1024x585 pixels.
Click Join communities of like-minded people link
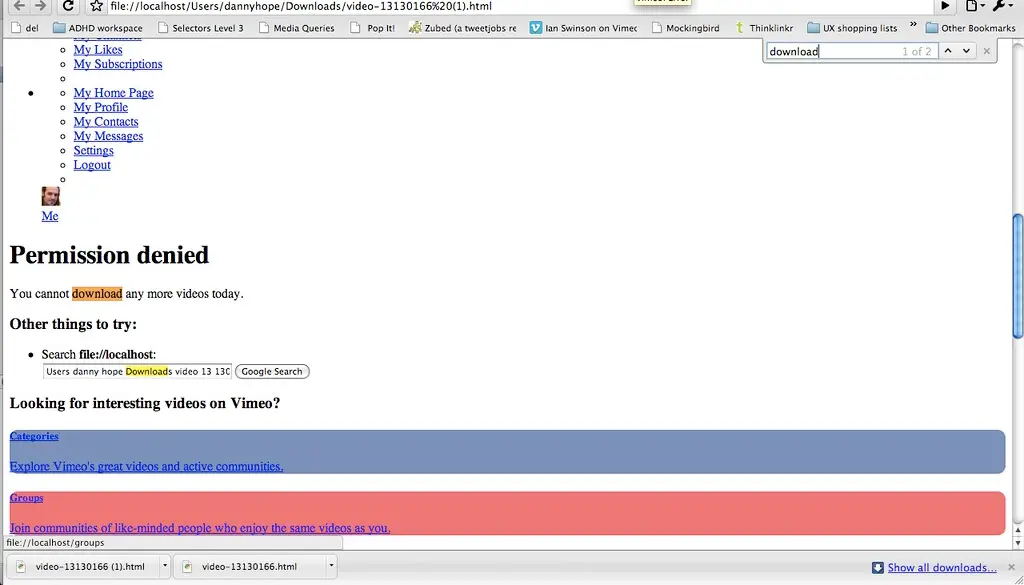click(200, 528)
